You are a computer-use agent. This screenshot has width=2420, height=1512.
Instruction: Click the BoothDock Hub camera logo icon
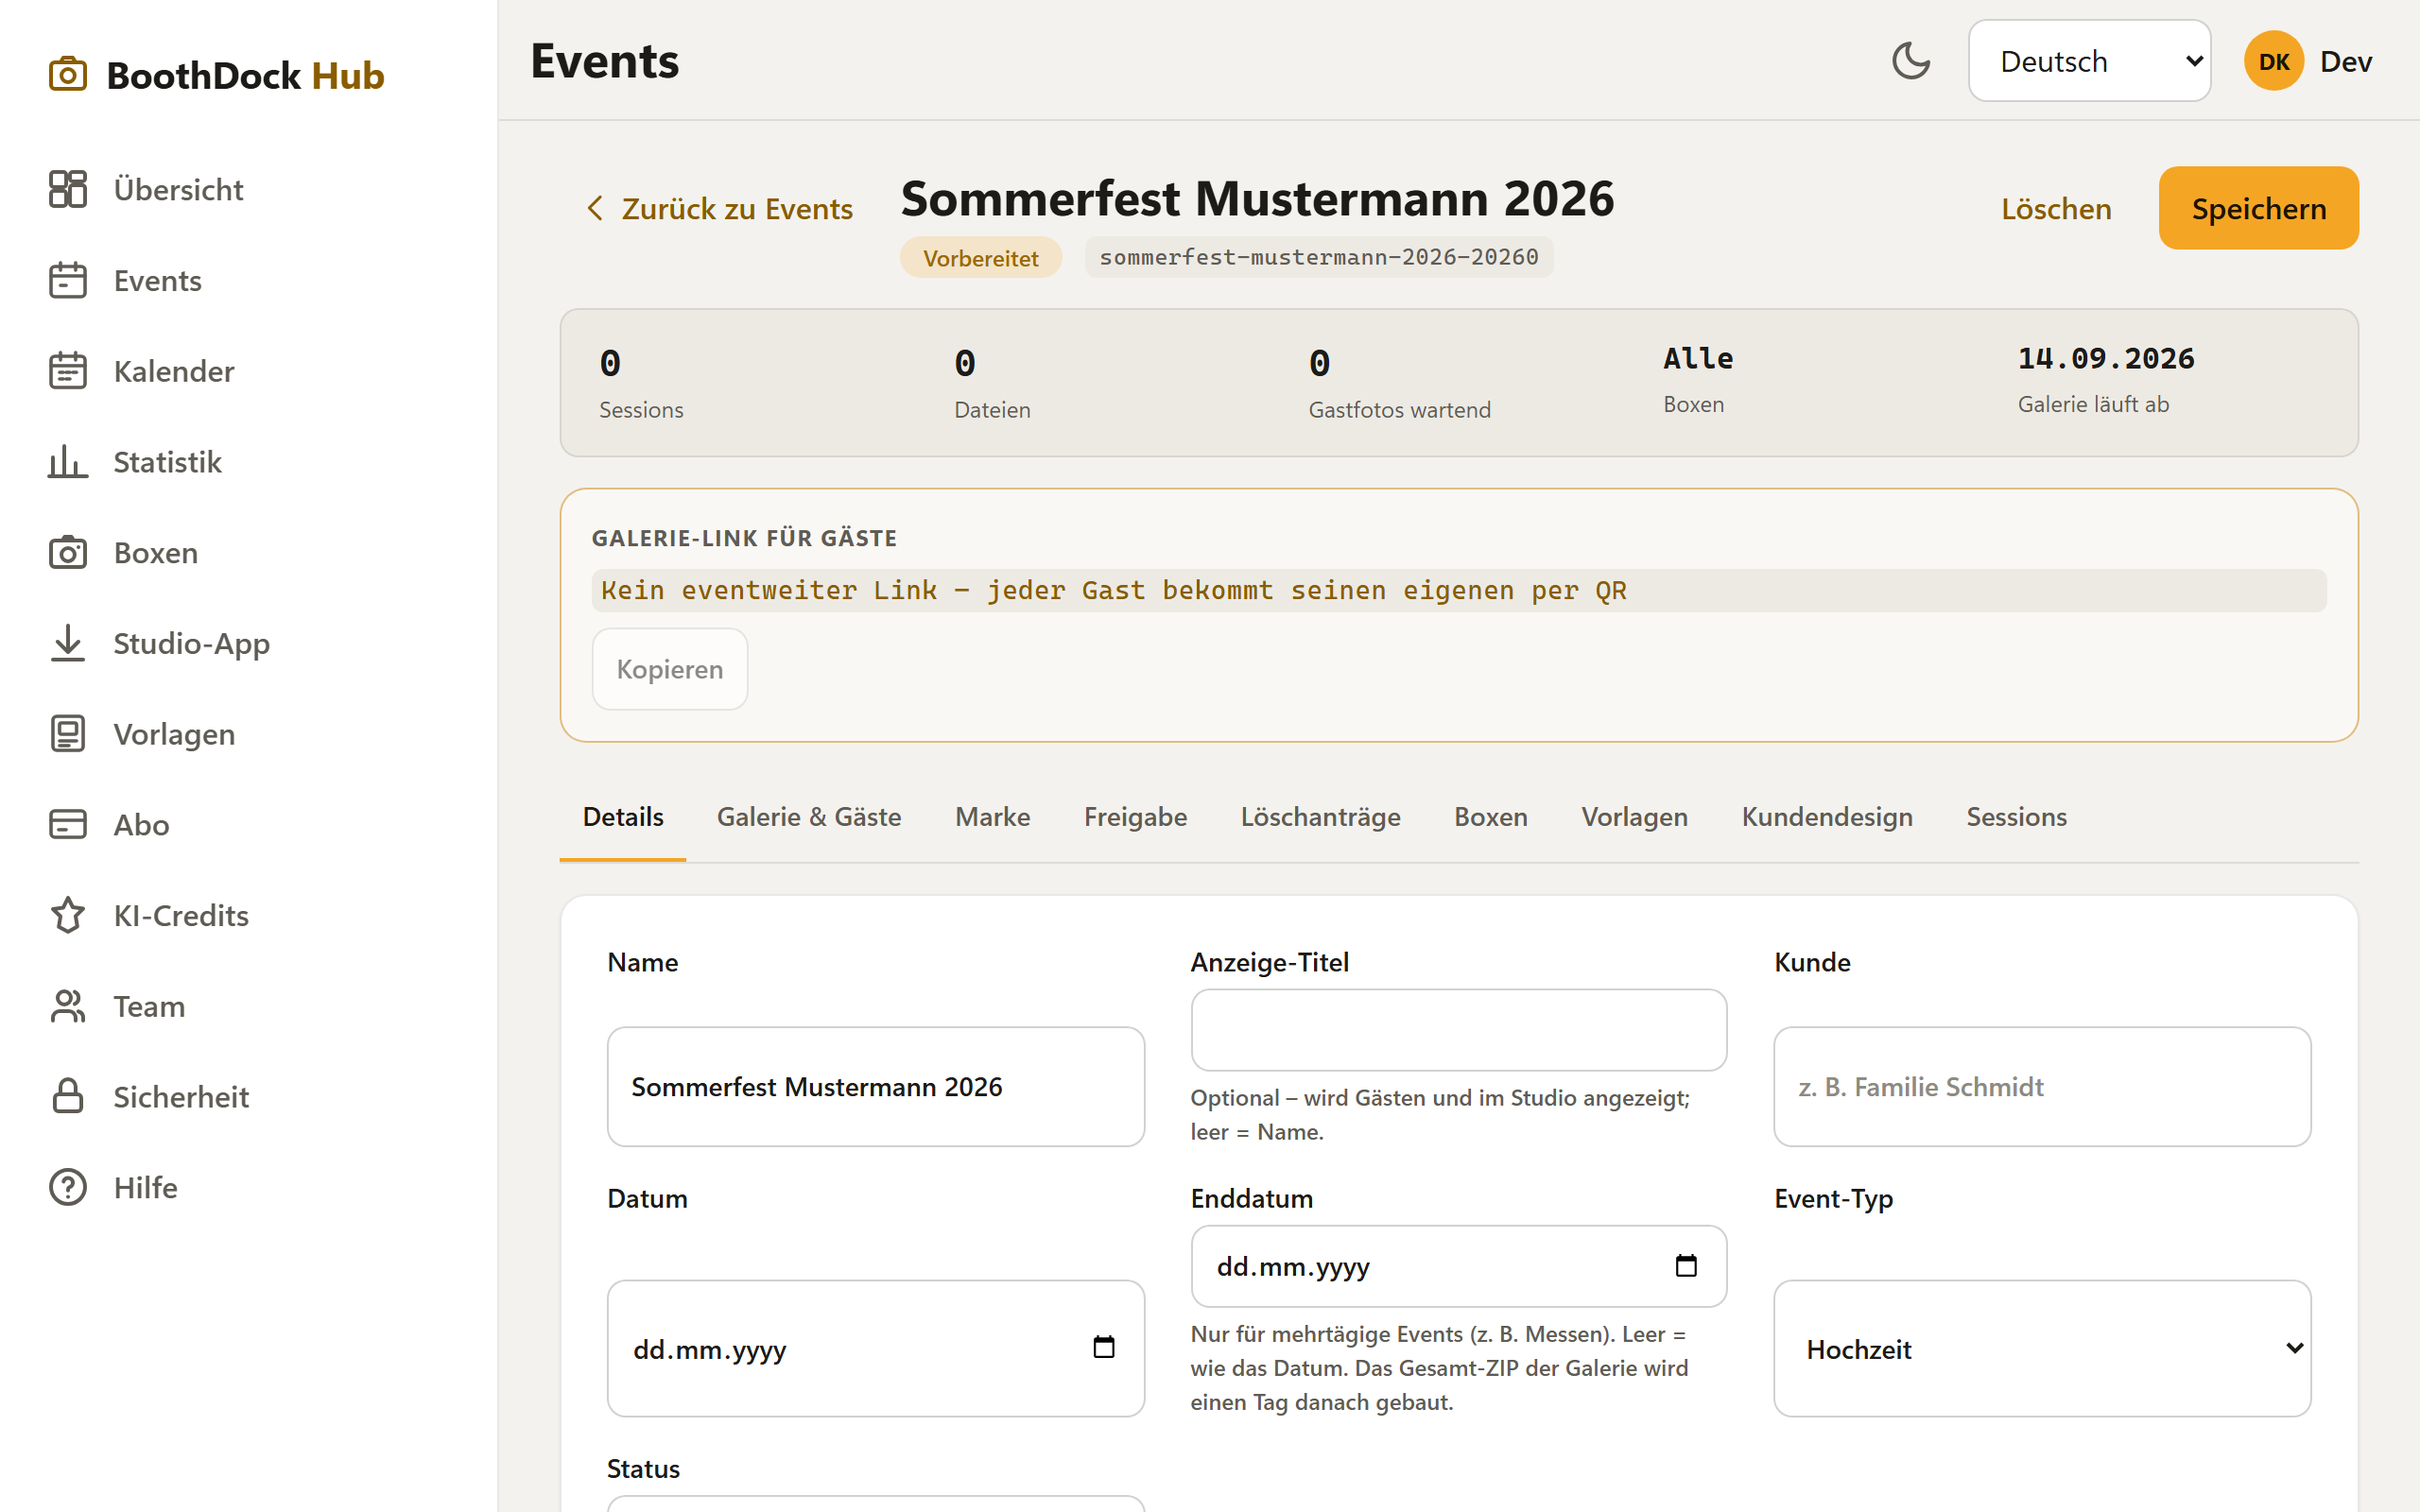(68, 75)
